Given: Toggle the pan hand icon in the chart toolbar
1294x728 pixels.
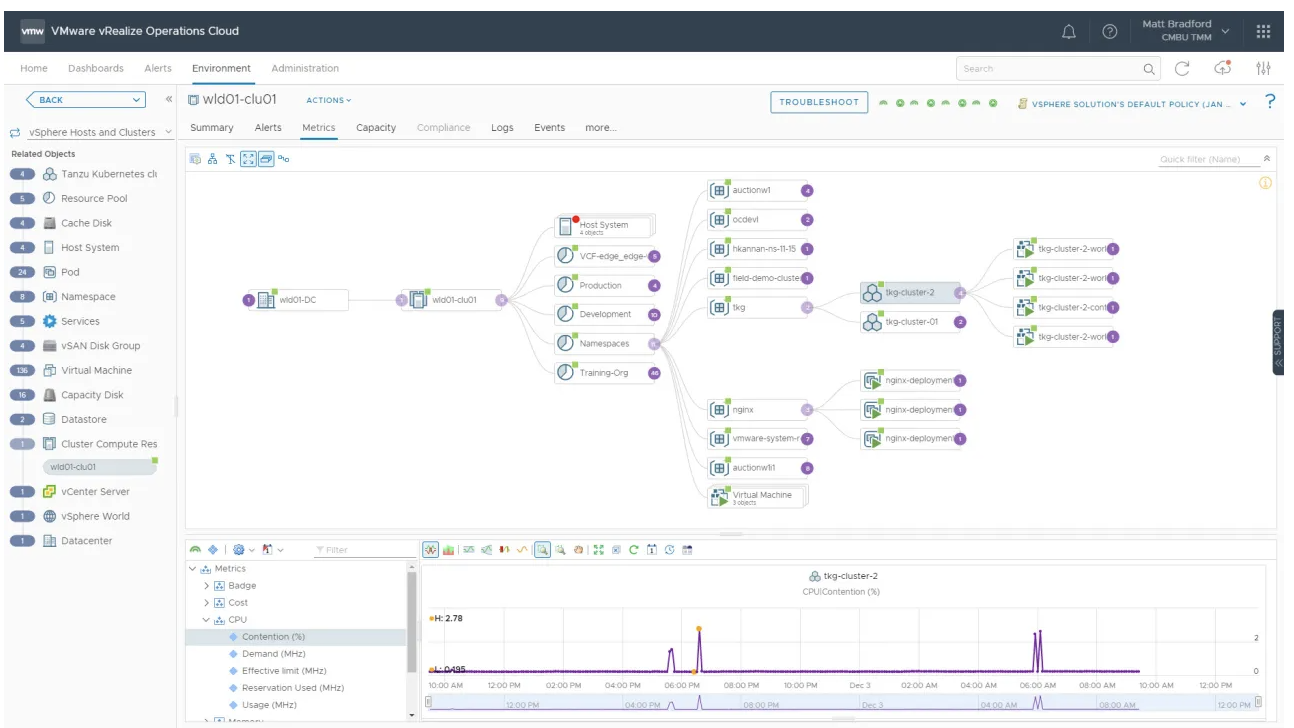Looking at the screenshot, I should (x=578, y=550).
